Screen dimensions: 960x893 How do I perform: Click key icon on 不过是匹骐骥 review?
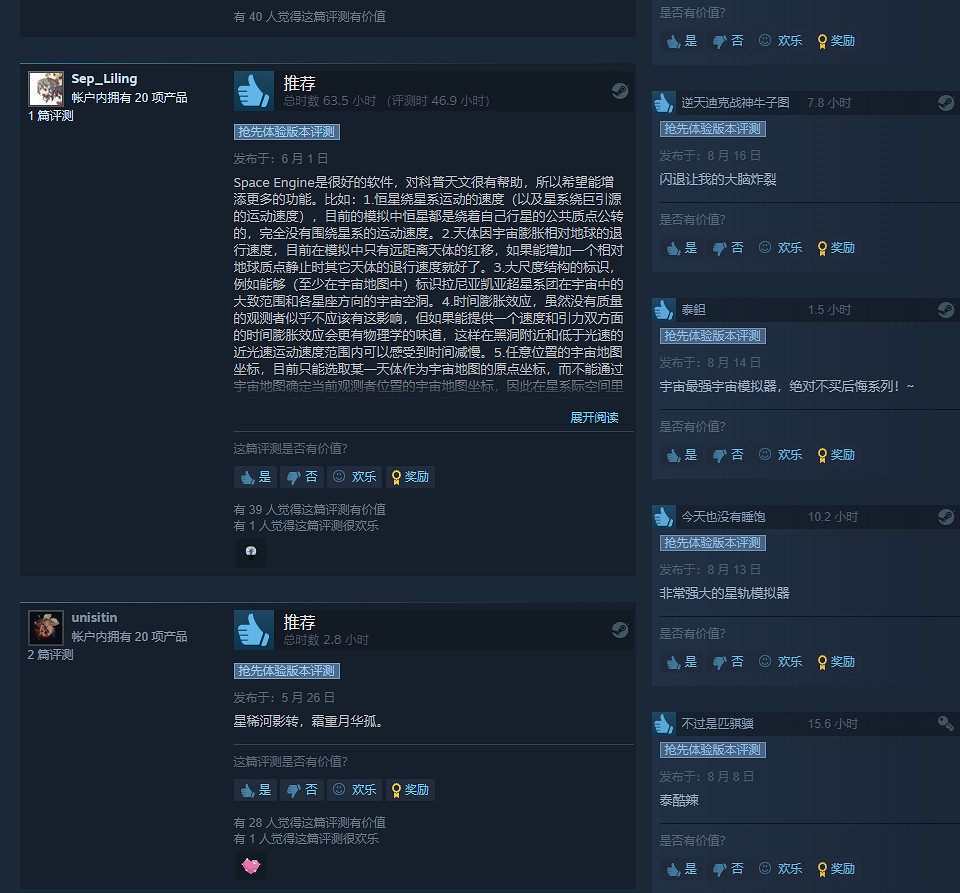coord(946,723)
